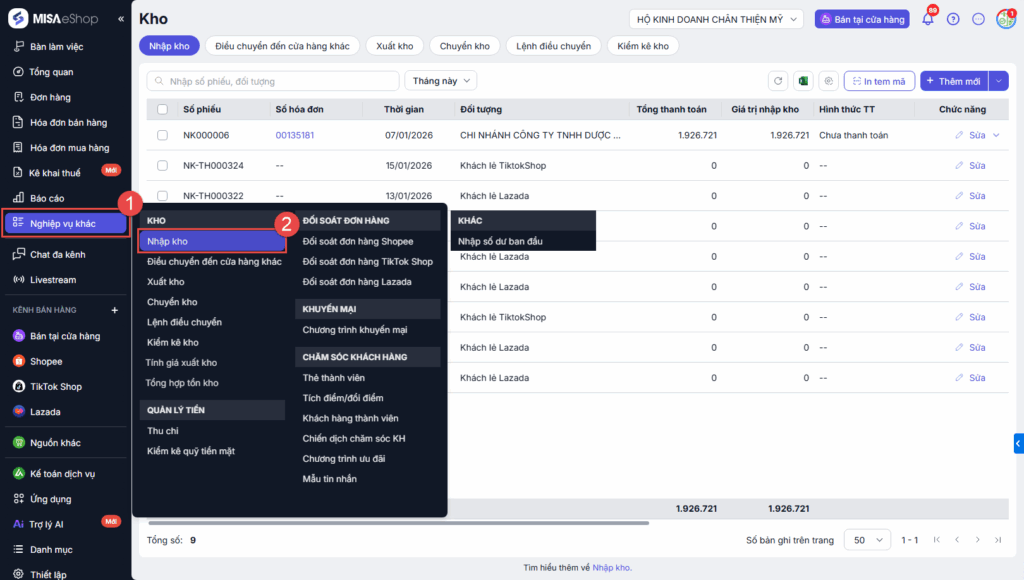Click the horizontal scrollbar under the table
This screenshot has height=580, width=1024.
point(398,523)
